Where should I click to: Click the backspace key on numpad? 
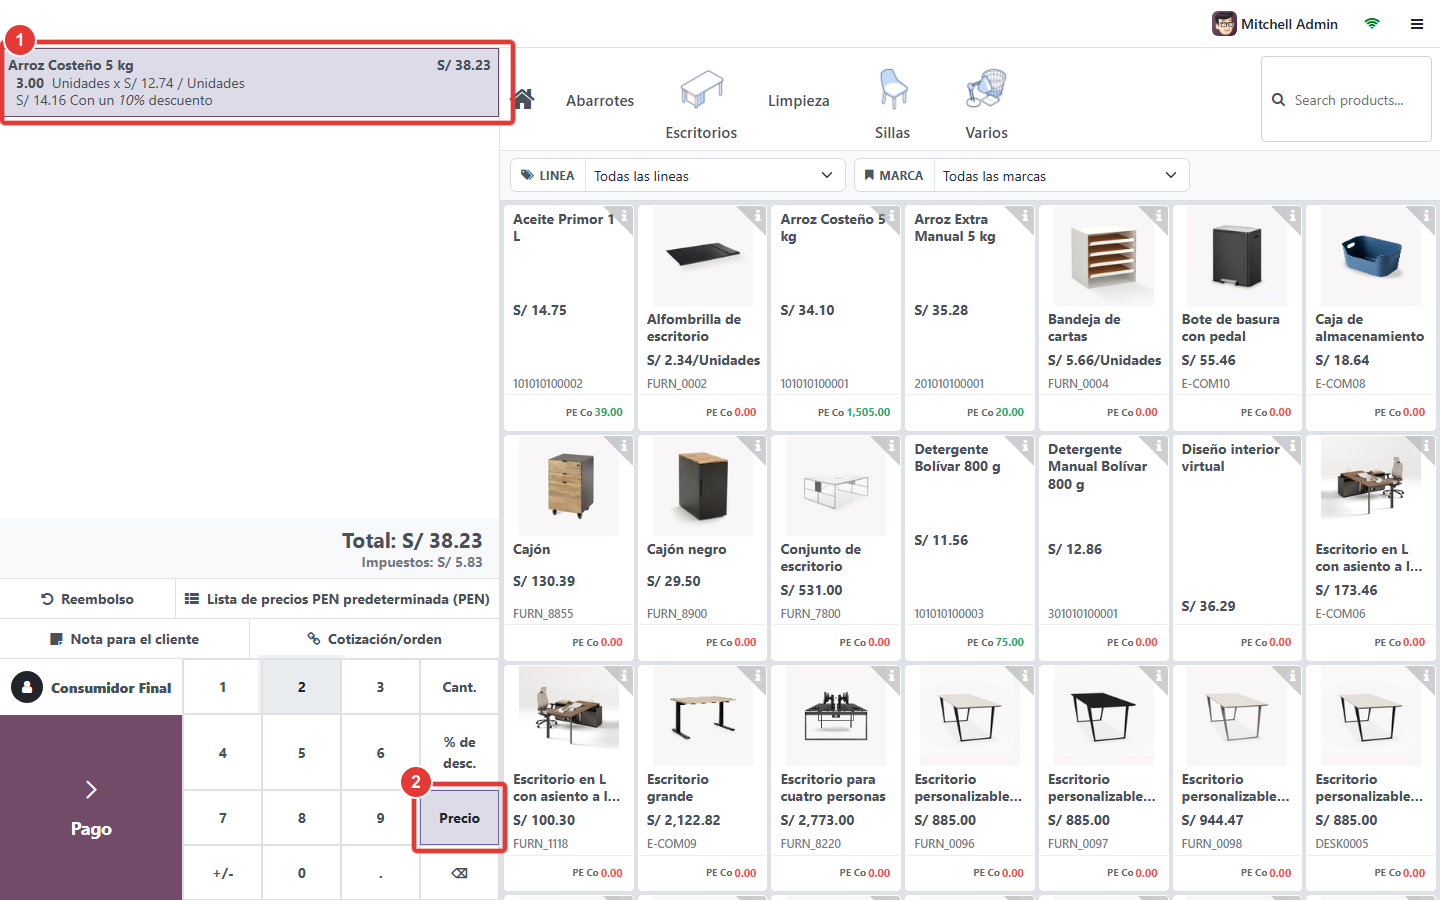(x=459, y=873)
